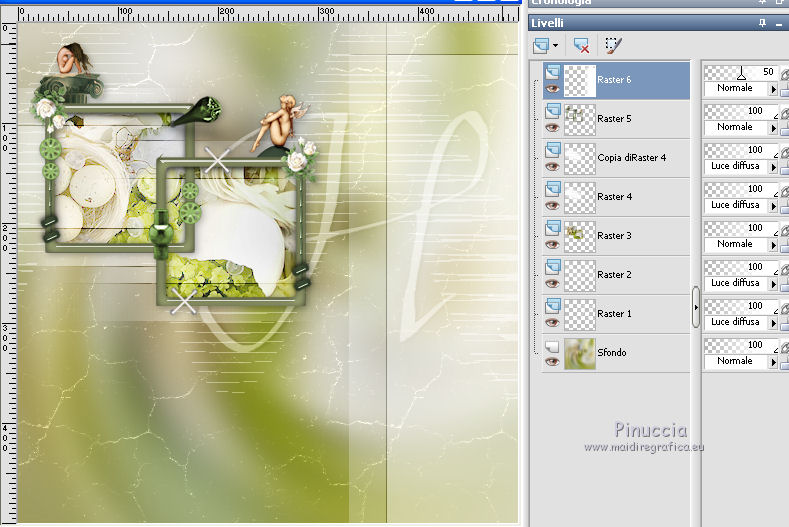789x527 pixels.
Task: Open Copia diRaster 4 Luce diffusa dropdown
Action: click(x=773, y=167)
